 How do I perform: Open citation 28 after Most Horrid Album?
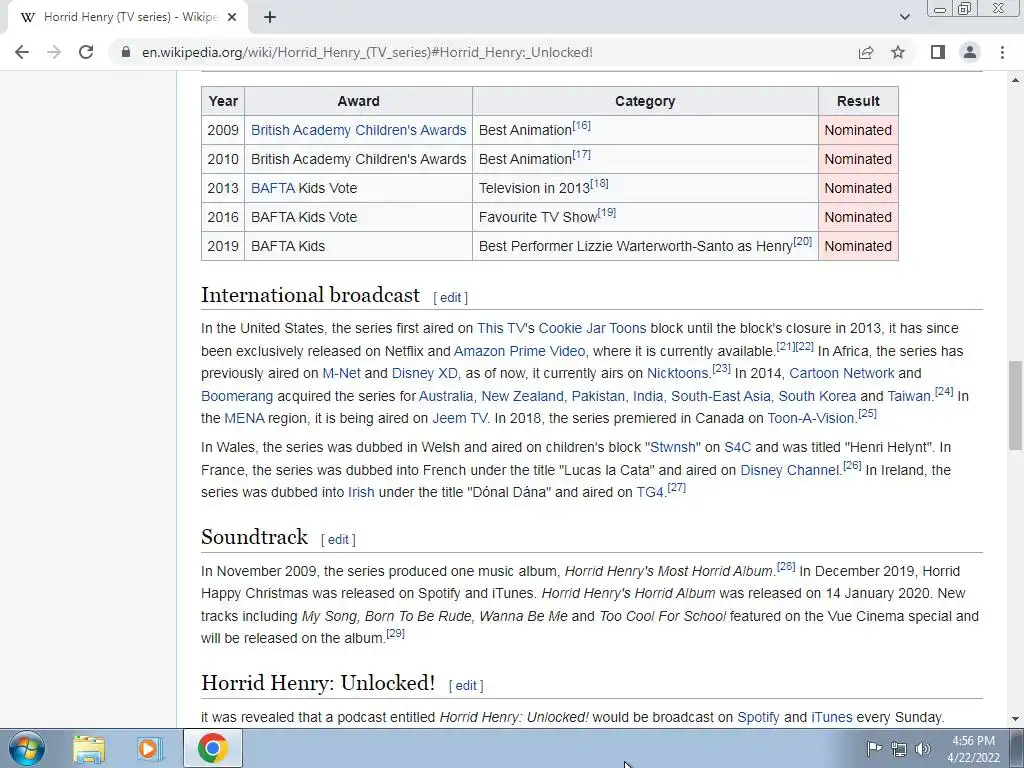786,566
